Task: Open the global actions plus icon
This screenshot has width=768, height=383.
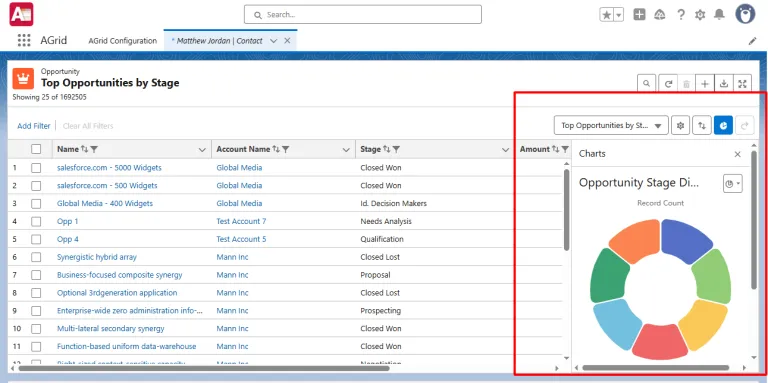Action: tap(639, 15)
